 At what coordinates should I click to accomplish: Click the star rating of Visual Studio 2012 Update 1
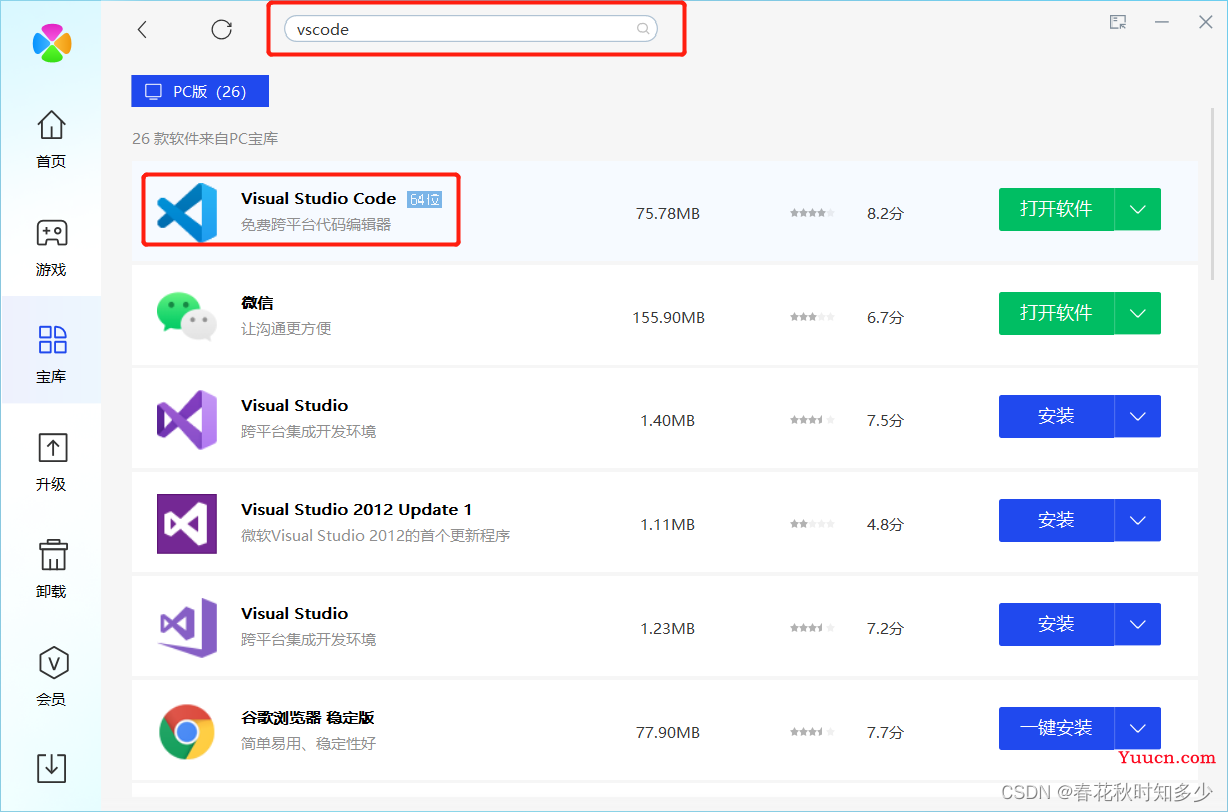click(811, 524)
